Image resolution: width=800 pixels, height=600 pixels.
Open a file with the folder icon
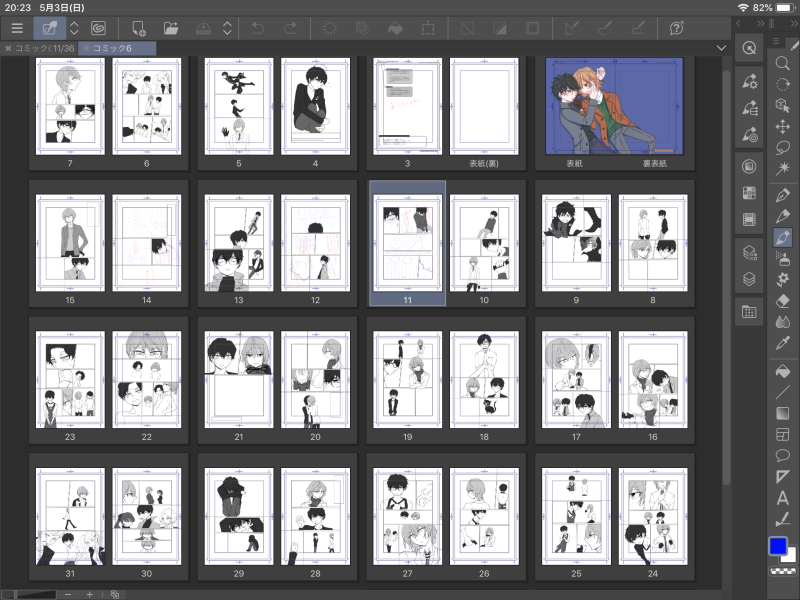(171, 28)
